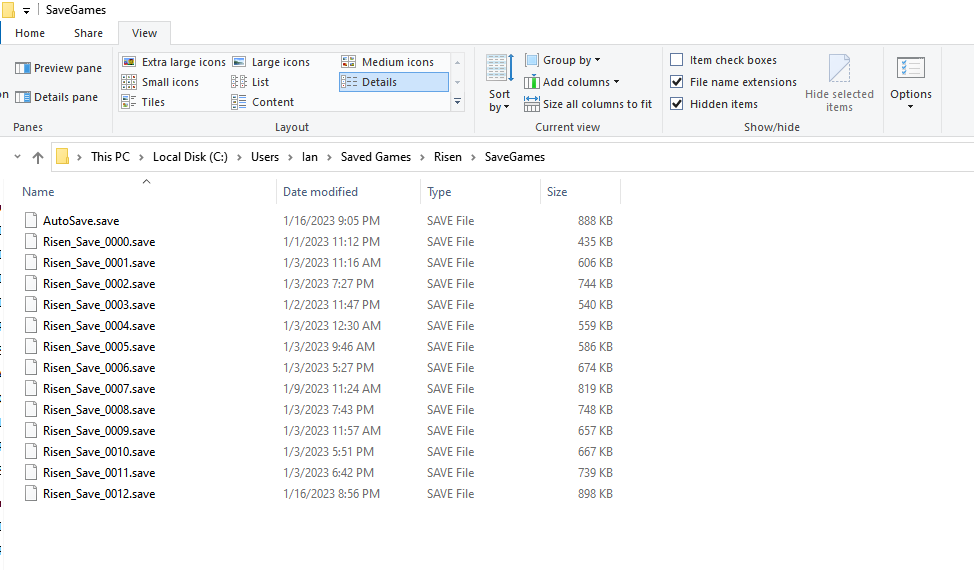Viewport: 974px width, 570px height.
Task: Enable Item check boxes option
Action: tap(677, 60)
